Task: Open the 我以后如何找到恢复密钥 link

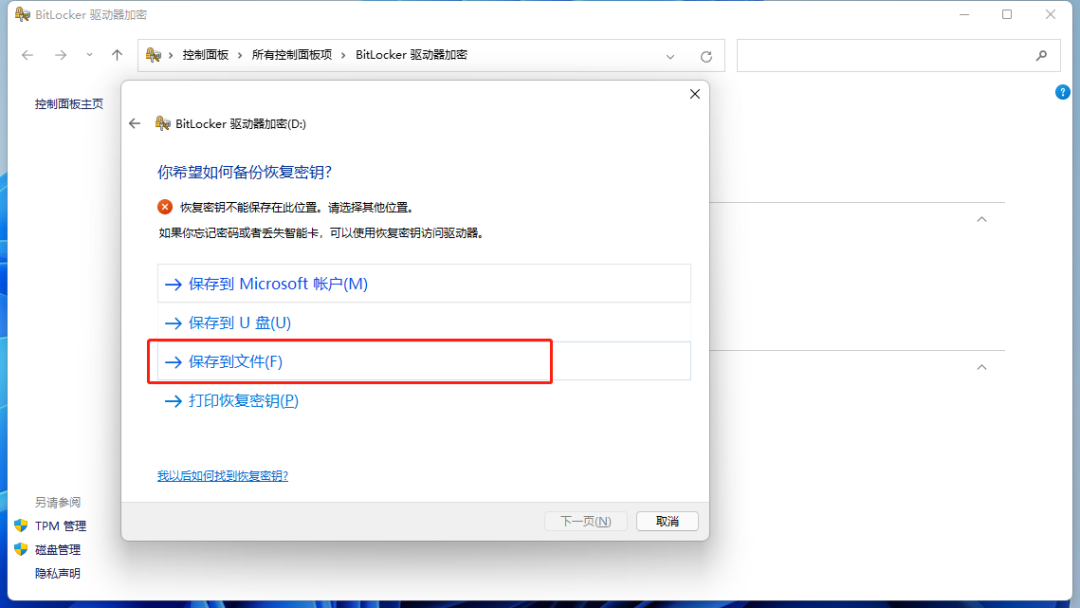Action: point(224,476)
